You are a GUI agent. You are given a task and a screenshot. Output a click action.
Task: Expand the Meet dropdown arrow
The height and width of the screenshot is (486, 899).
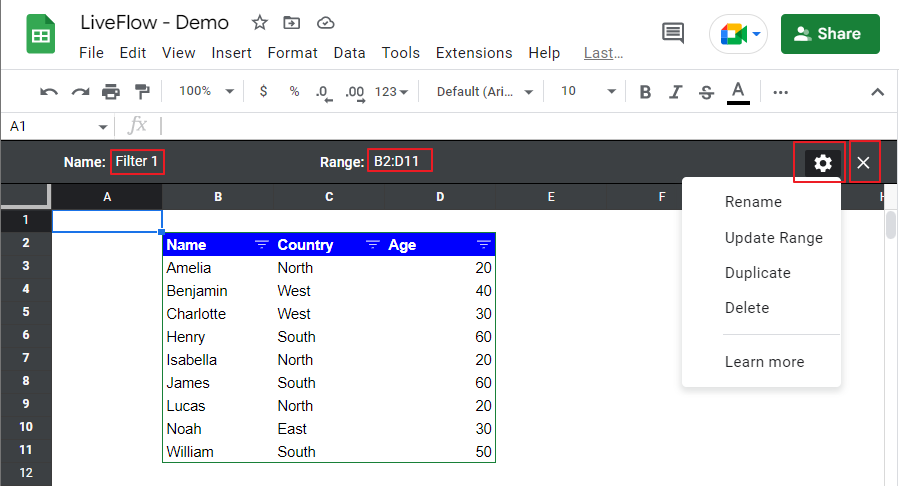pyautogui.click(x=757, y=34)
